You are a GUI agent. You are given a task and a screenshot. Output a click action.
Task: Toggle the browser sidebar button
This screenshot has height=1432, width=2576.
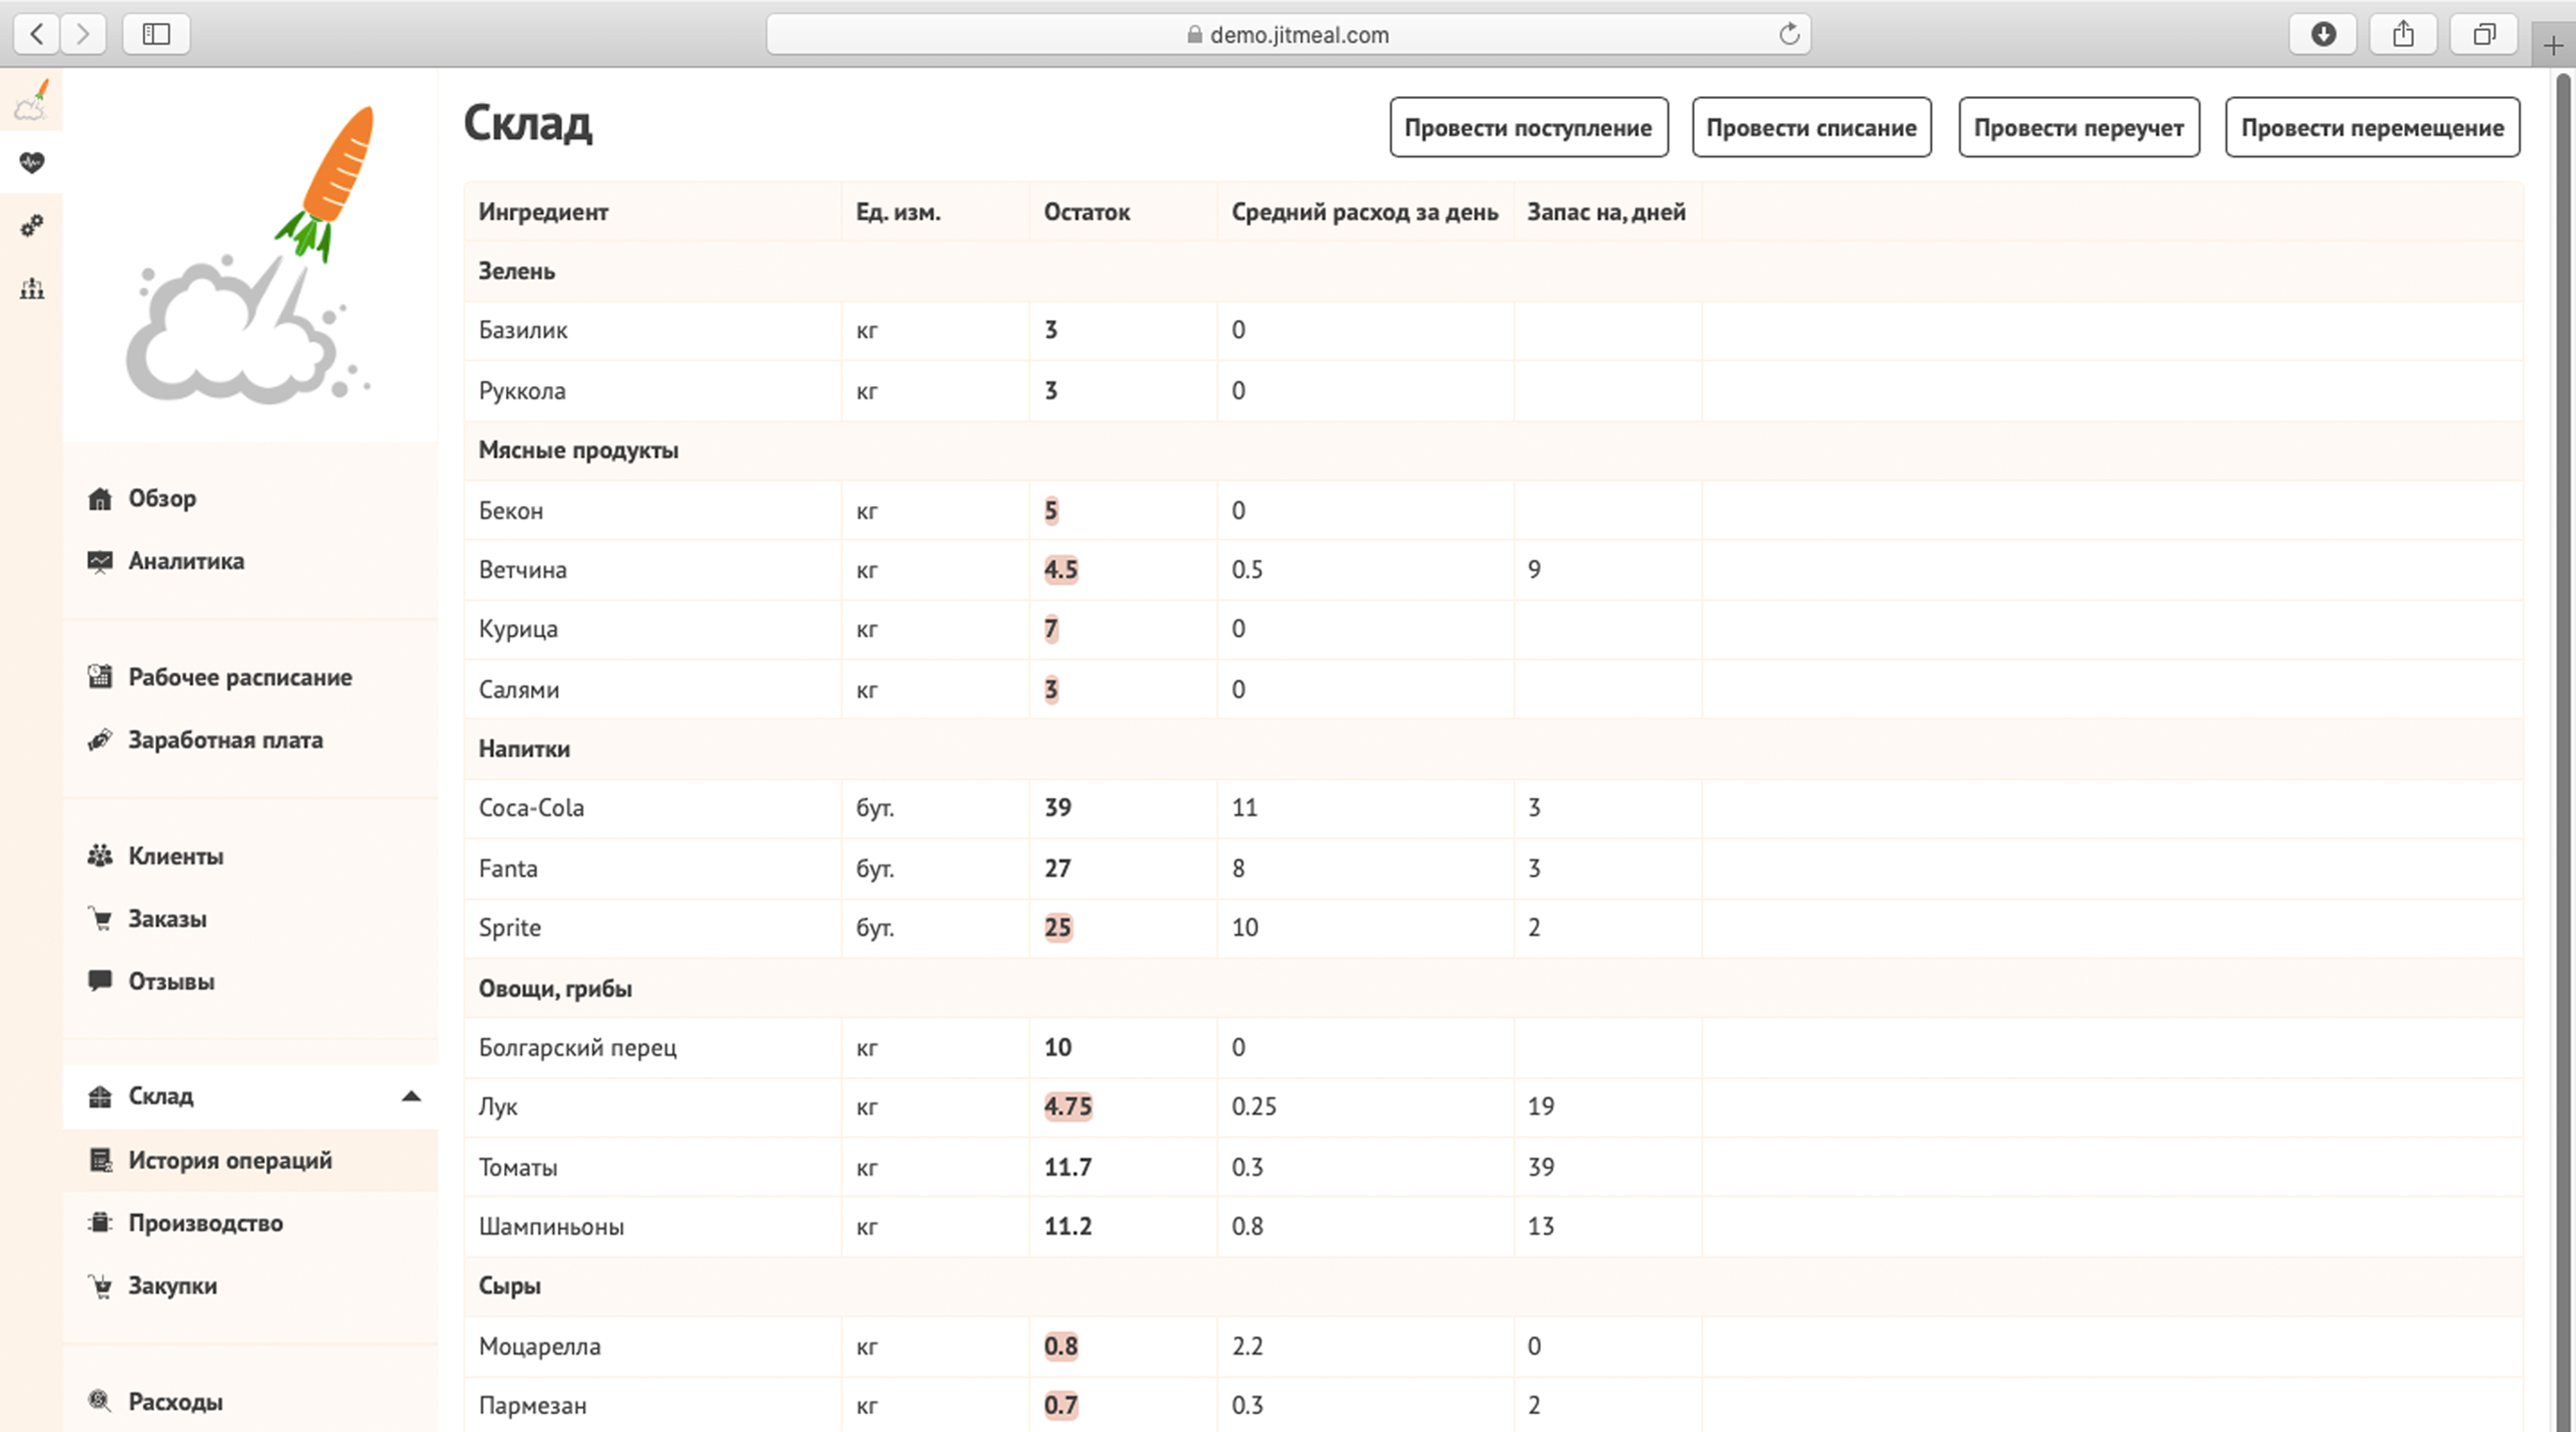pyautogui.click(x=156, y=35)
